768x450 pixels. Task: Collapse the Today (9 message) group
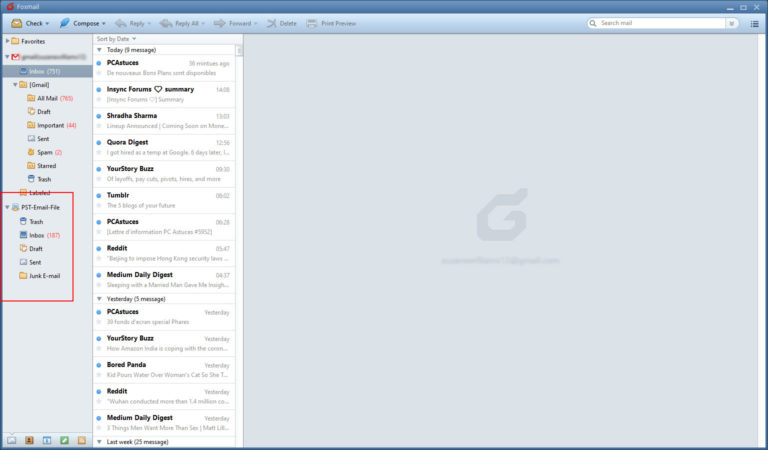coord(99,50)
